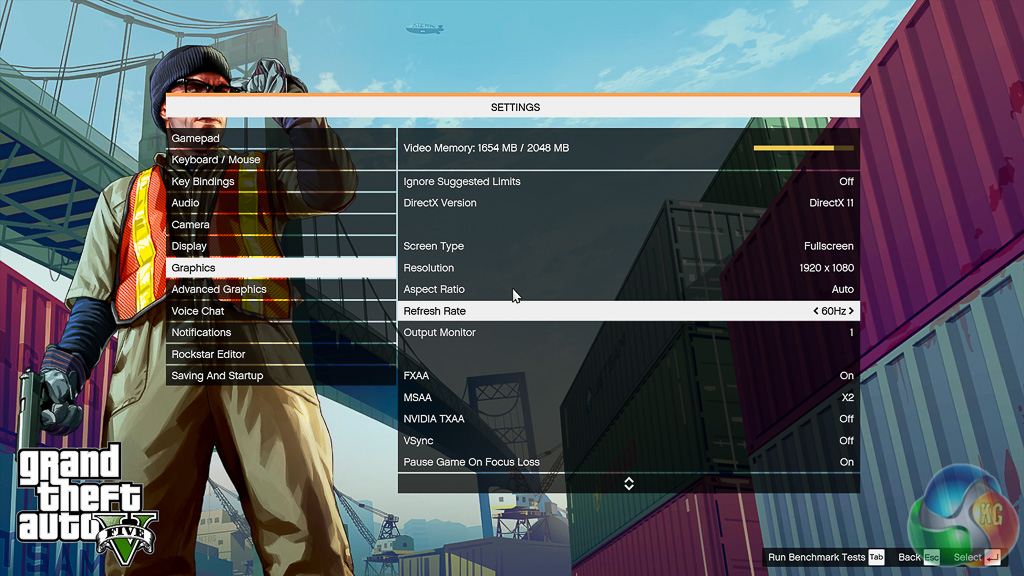Select the Refresh Rate row
This screenshot has width=1024, height=576.
point(628,311)
